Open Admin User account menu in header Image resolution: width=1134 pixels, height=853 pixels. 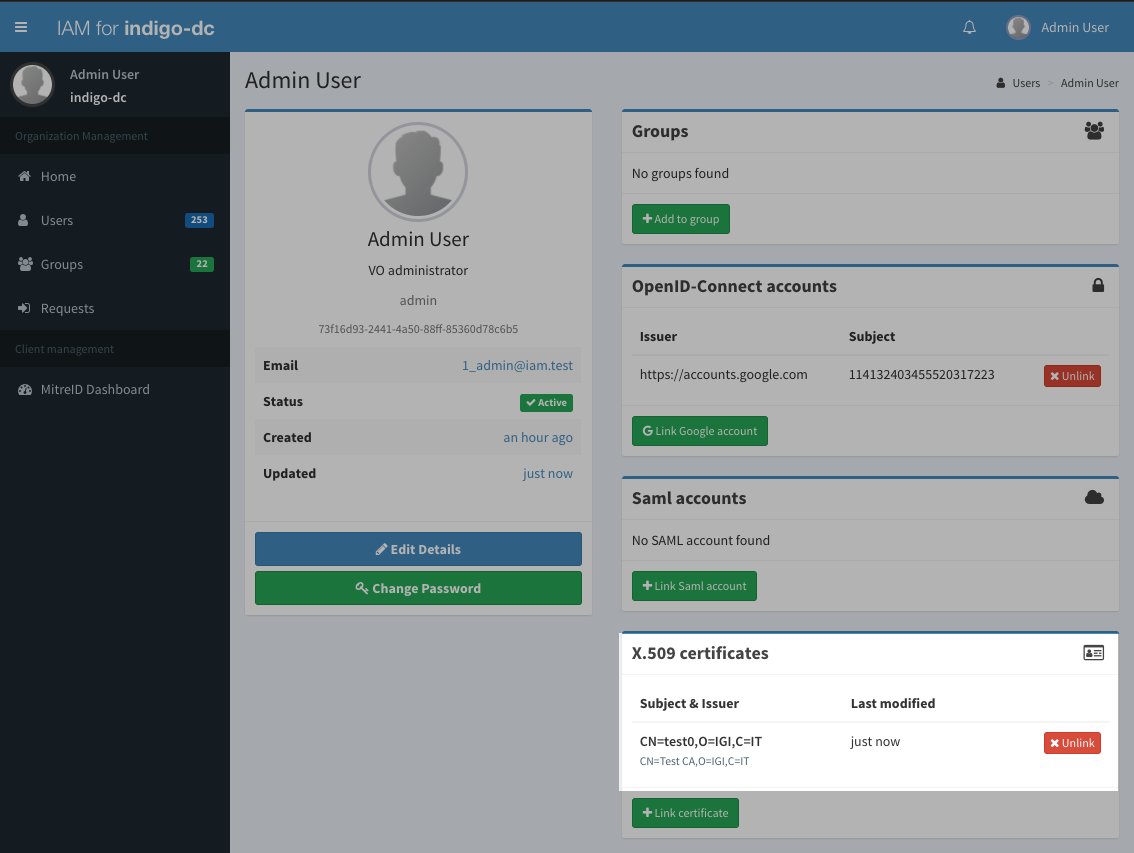tap(1074, 27)
